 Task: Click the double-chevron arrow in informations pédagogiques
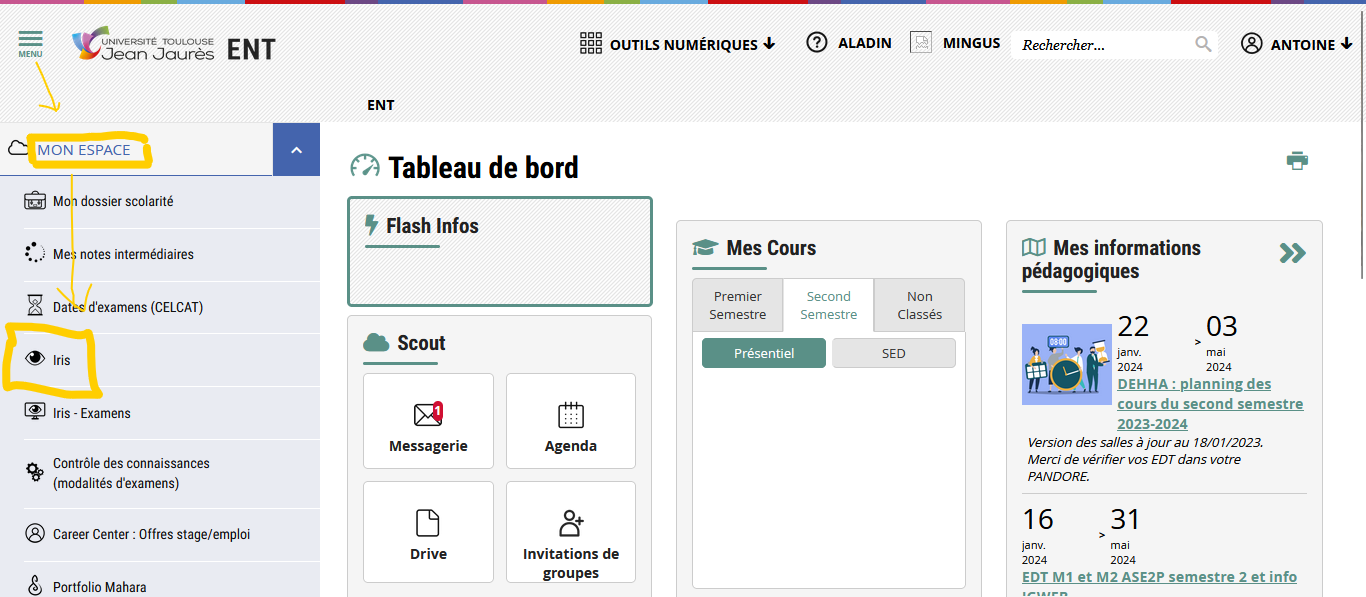1293,253
